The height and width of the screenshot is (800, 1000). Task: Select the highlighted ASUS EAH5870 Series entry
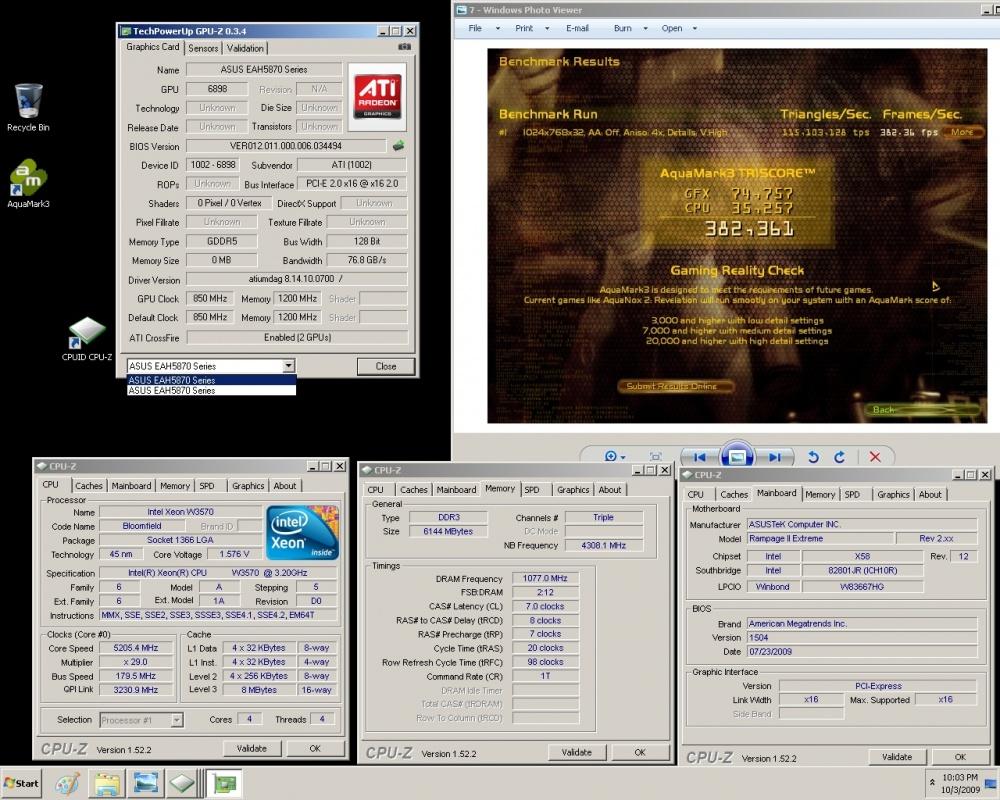pos(211,380)
